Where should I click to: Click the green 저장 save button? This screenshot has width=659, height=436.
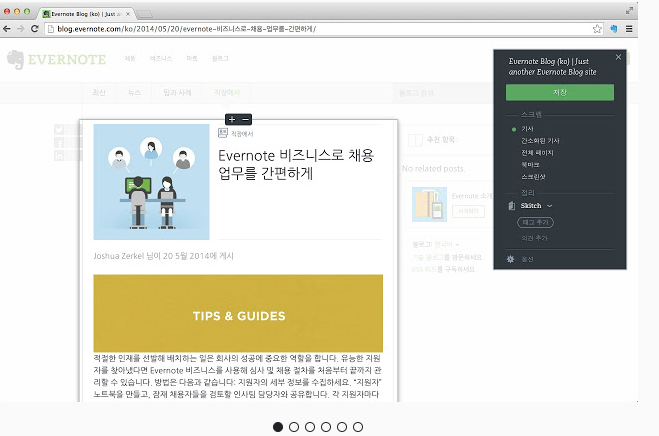coord(559,92)
